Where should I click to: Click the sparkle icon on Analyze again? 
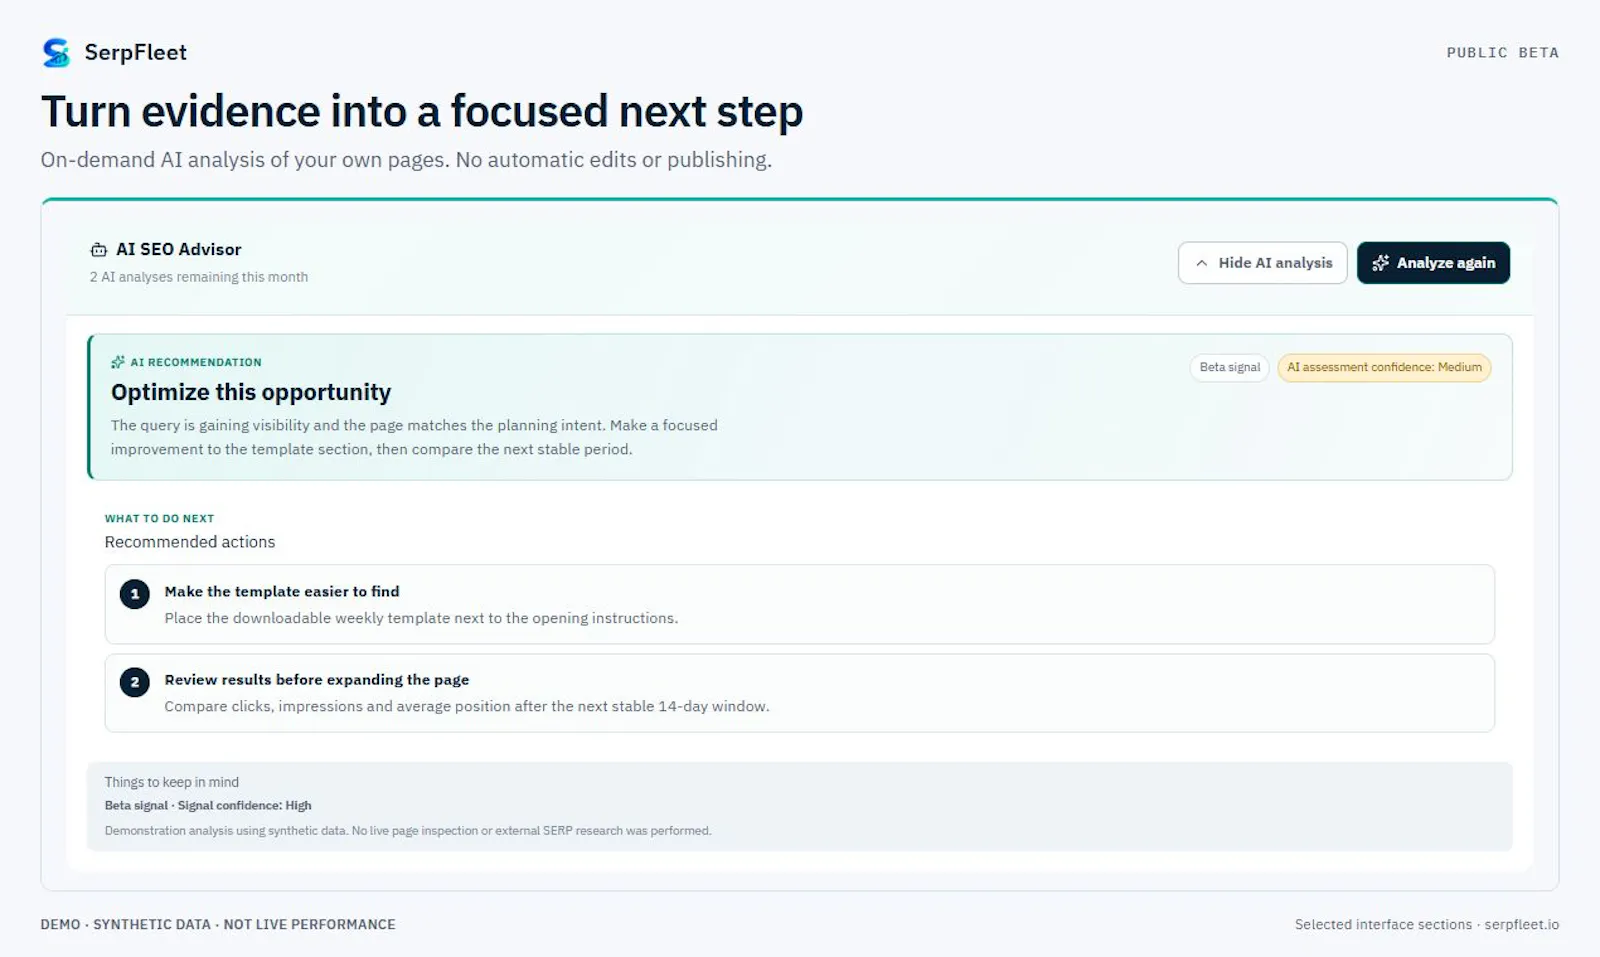click(1381, 263)
